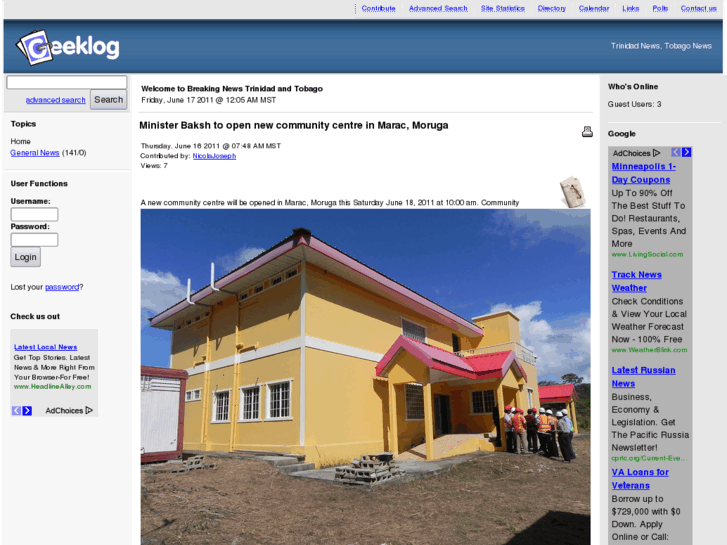Viewport: 727px width, 545px height.
Task: Click the Login button
Action: [26, 257]
